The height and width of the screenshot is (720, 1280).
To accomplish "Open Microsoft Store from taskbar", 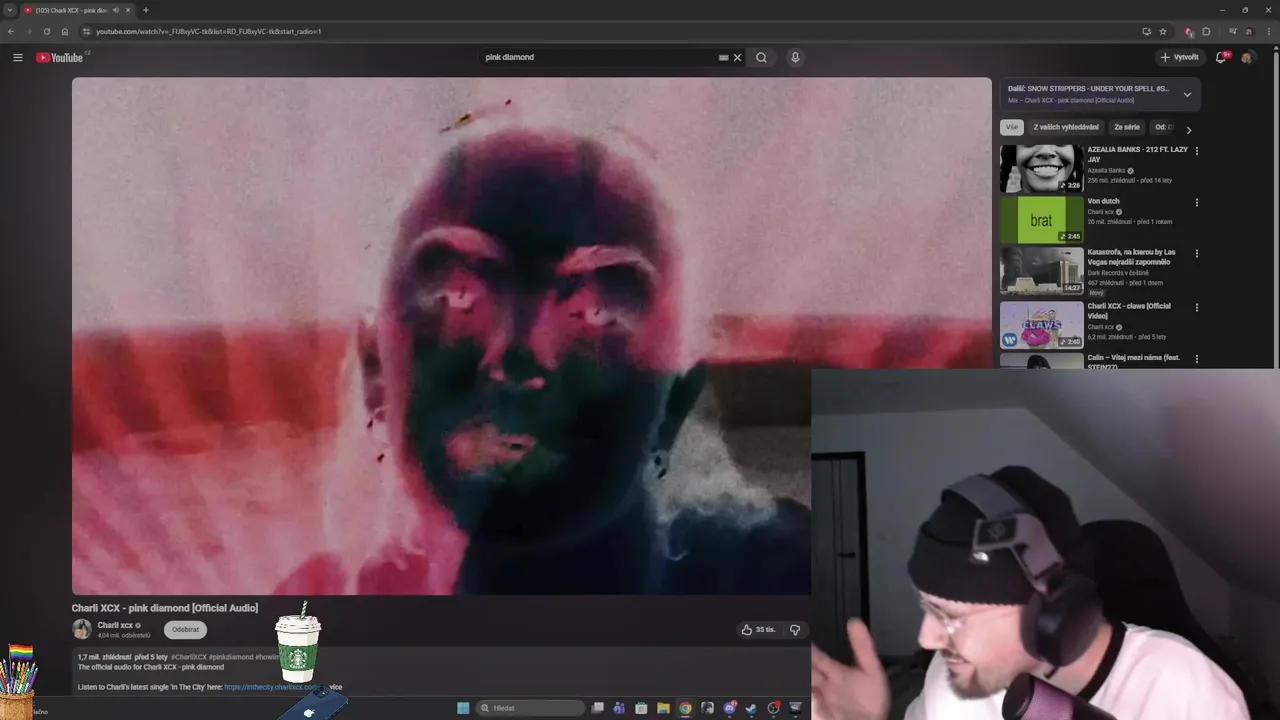I will pyautogui.click(x=641, y=708).
